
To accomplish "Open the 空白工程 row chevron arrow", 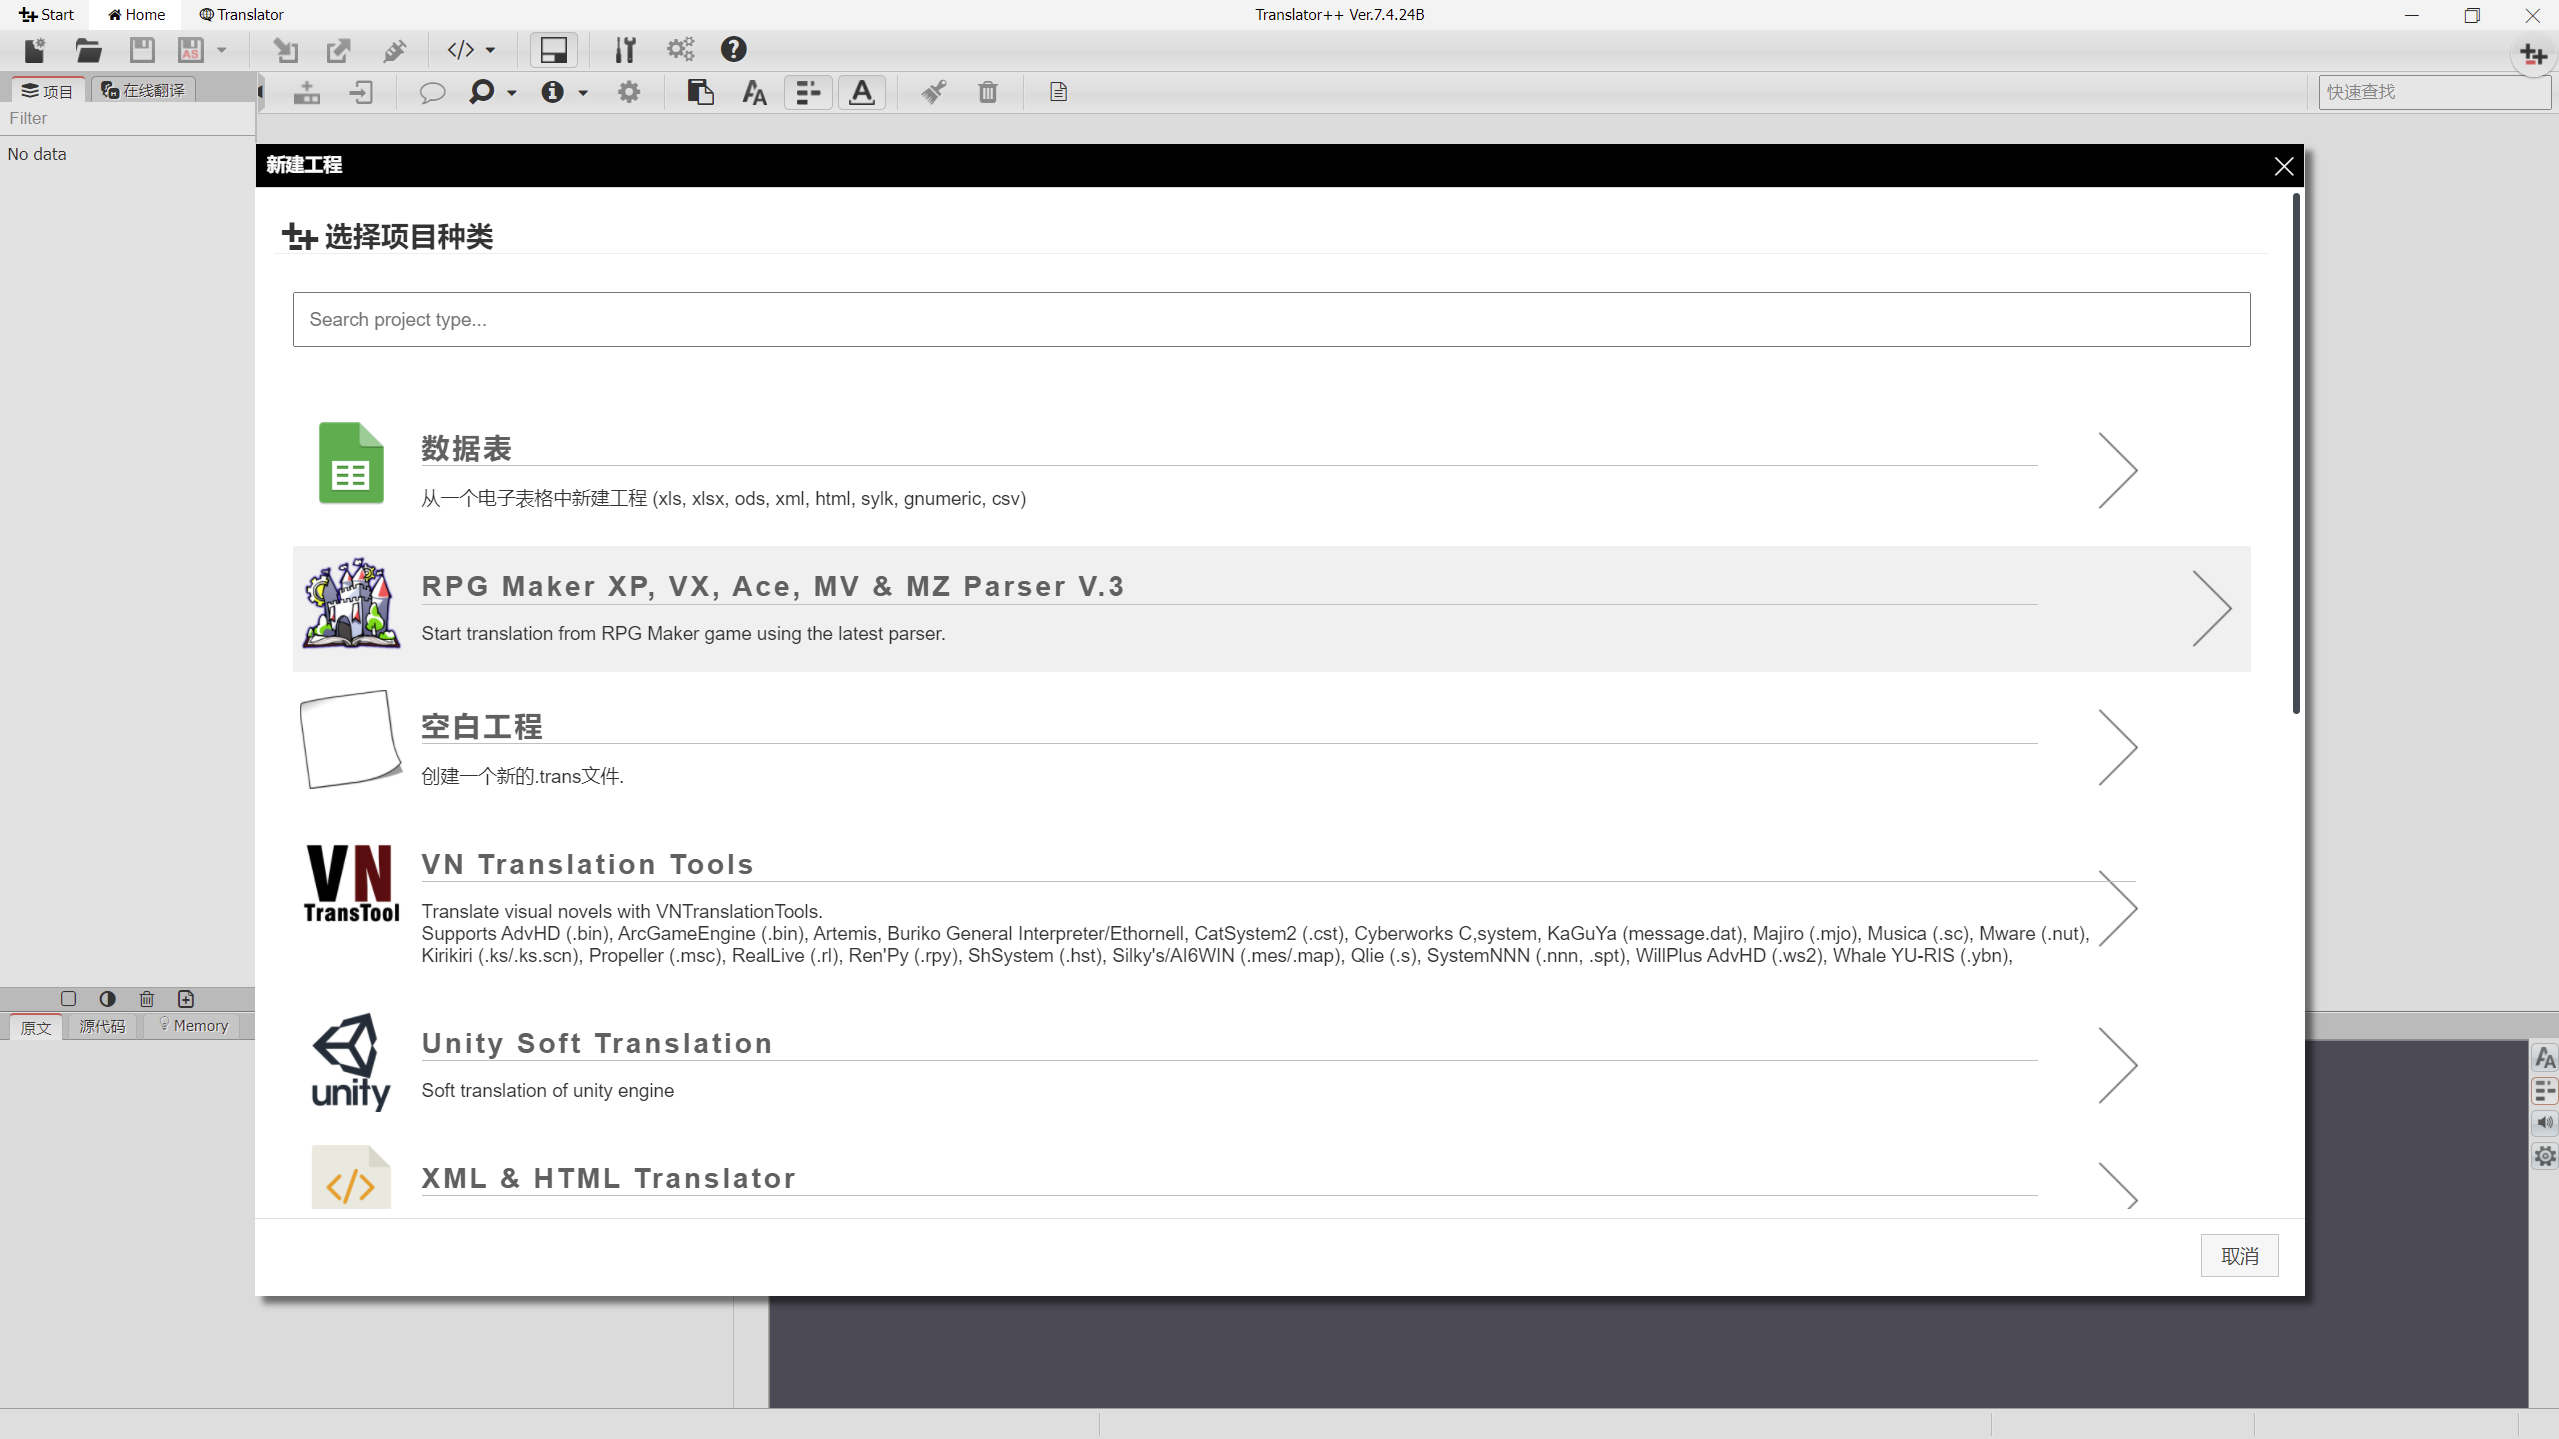I will [2117, 747].
